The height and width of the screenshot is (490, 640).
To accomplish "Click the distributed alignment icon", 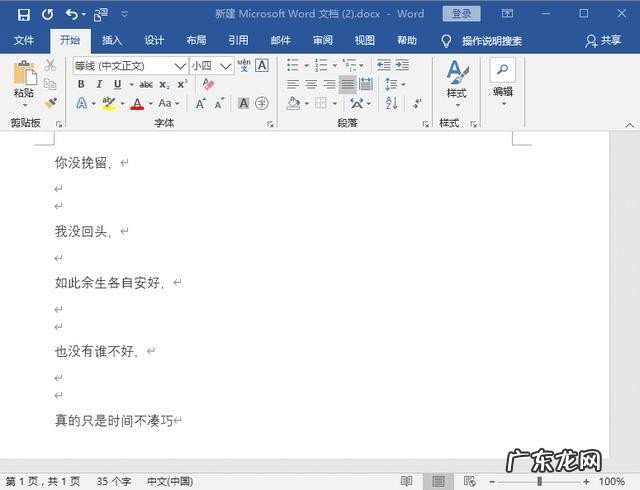I will [x=366, y=84].
